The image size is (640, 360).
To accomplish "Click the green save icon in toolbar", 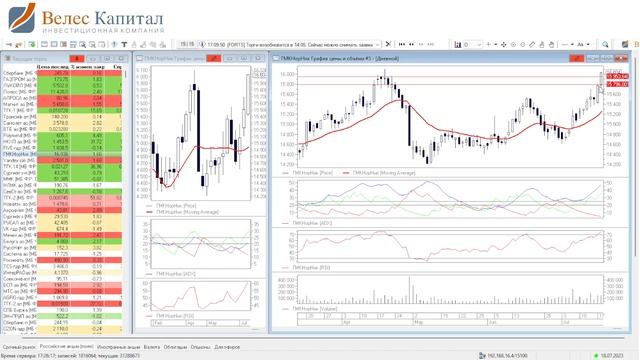I will tap(31, 44).
